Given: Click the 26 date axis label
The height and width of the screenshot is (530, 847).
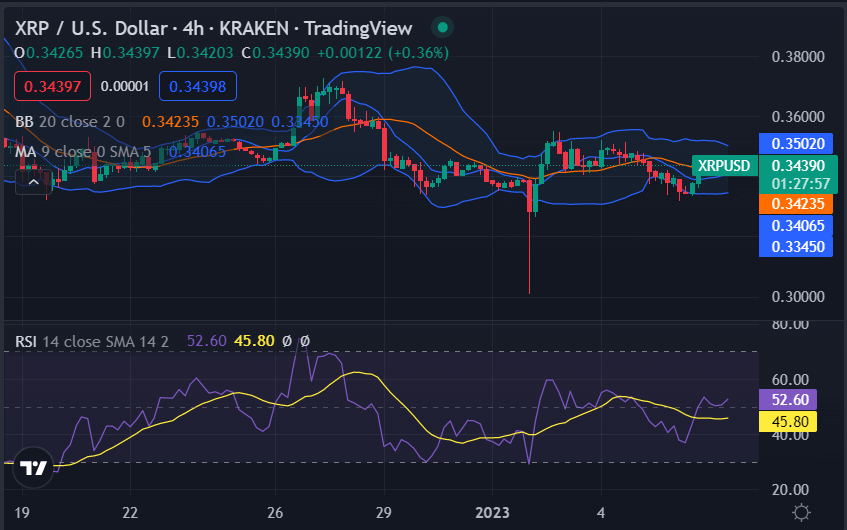Looking at the screenshot, I should 275,513.
